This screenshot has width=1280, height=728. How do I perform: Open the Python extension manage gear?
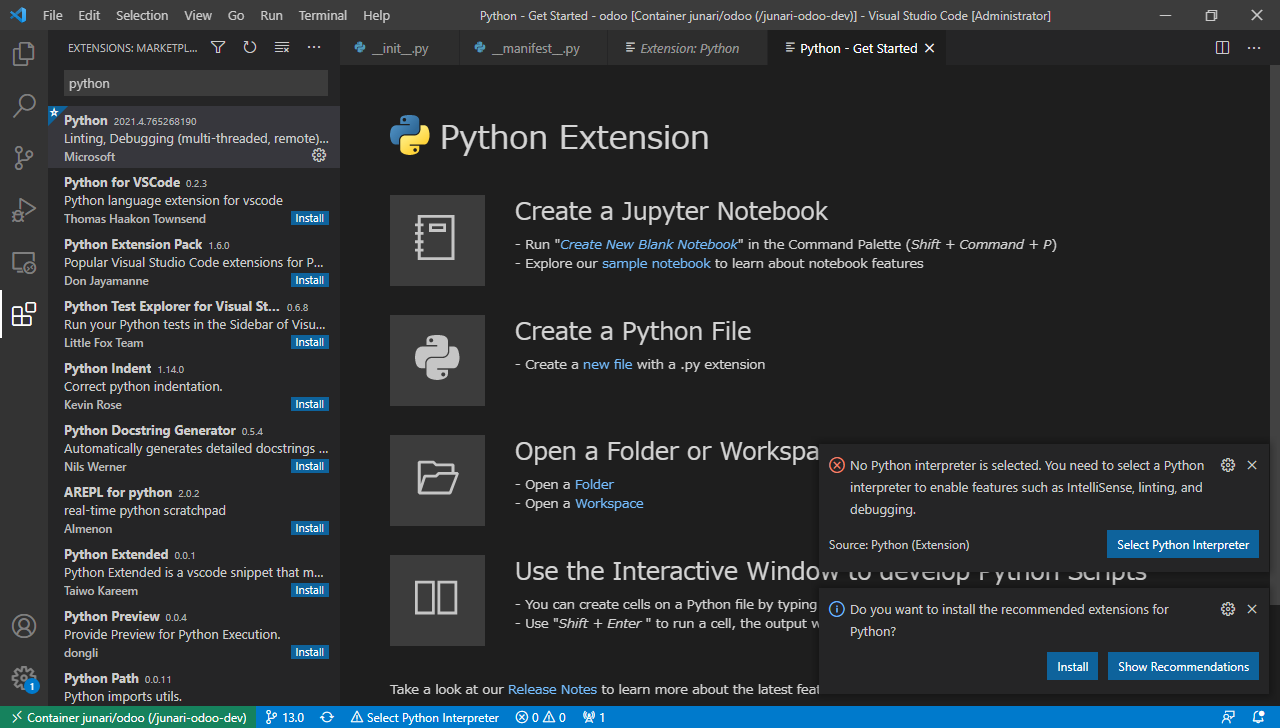point(319,155)
